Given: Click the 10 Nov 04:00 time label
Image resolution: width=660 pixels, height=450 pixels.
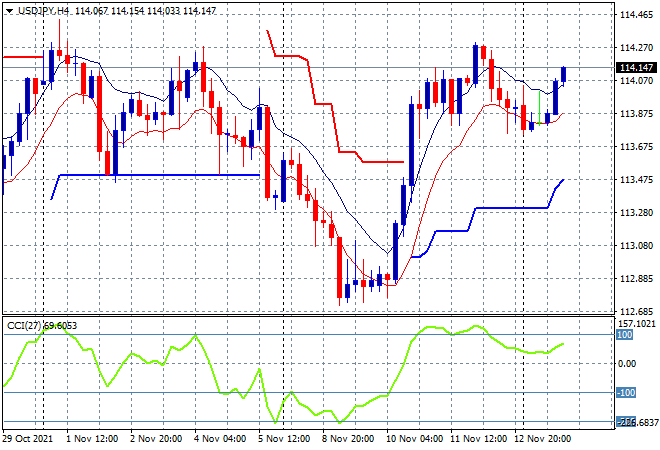Looking at the screenshot, I should (414, 439).
